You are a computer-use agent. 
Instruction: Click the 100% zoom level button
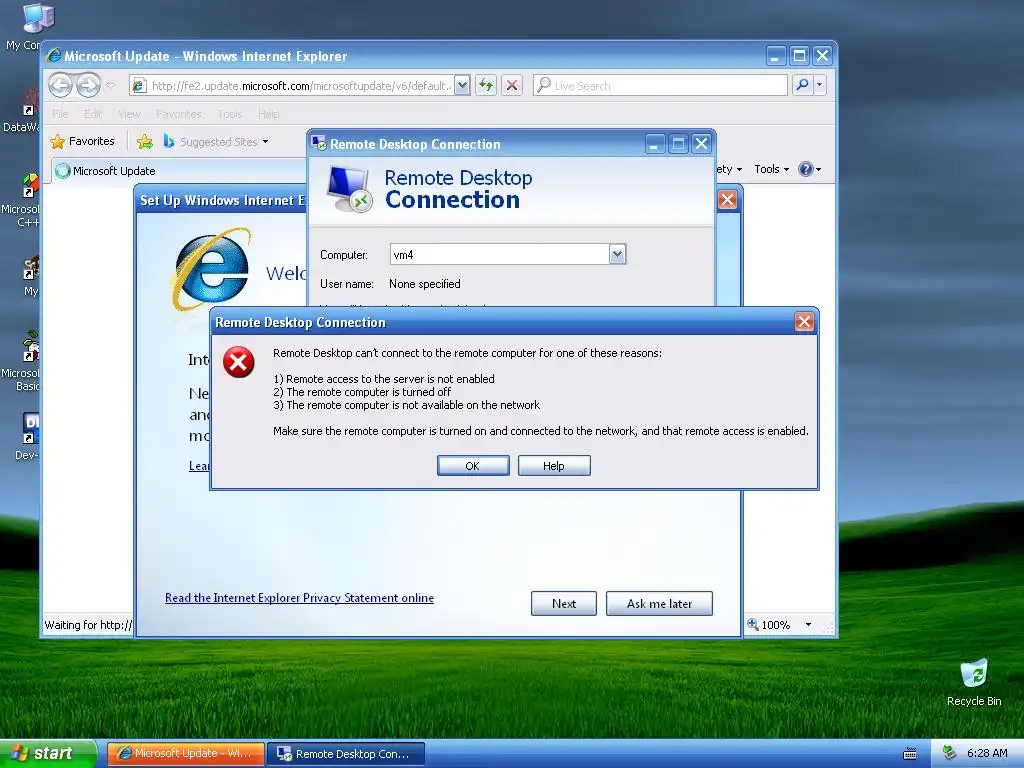point(769,625)
